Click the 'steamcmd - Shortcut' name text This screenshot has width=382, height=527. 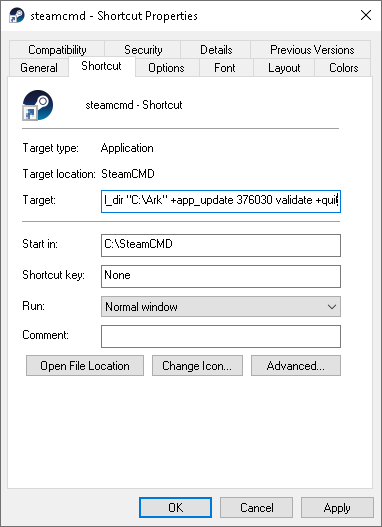(x=134, y=105)
